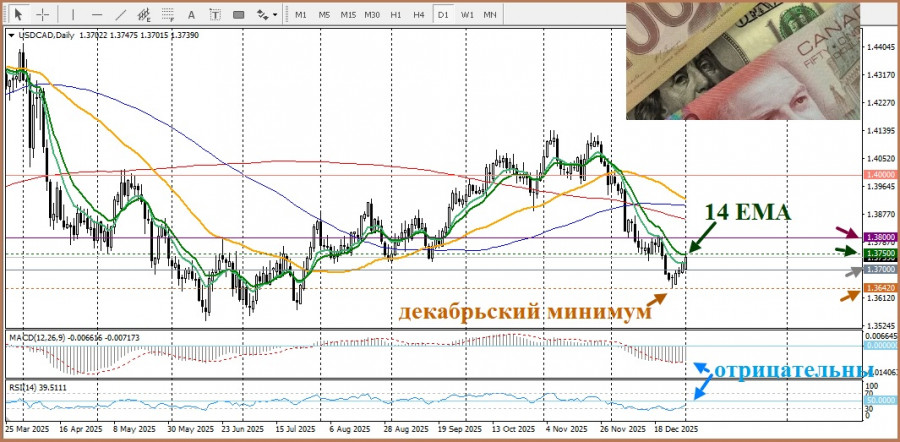Set the H1 hourly timeframe
900x442 pixels.
coord(395,15)
